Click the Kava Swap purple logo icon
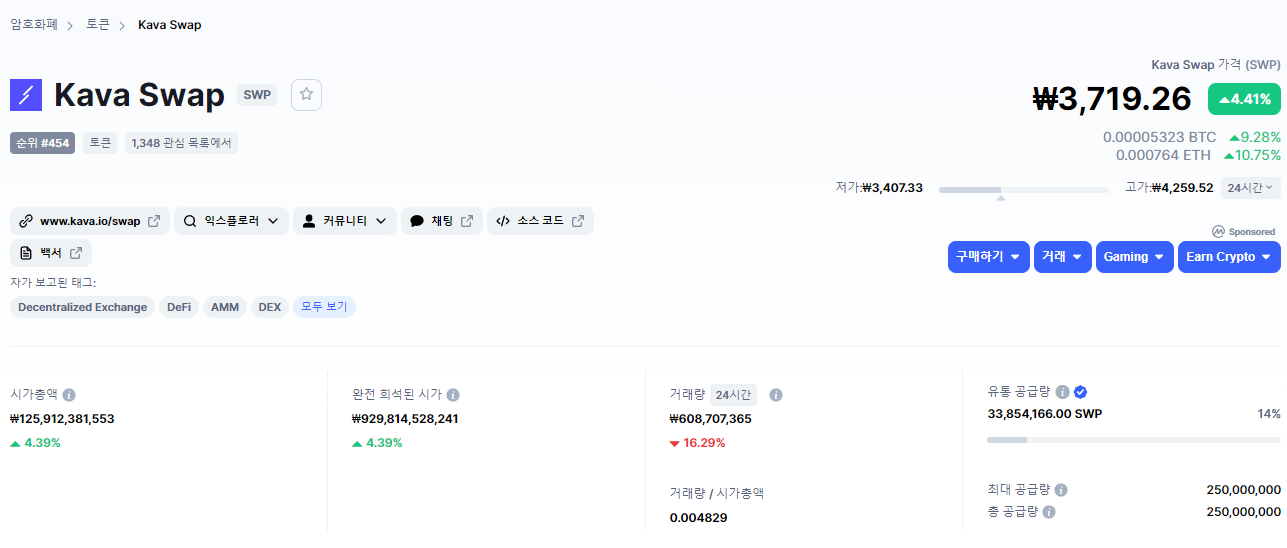 point(26,95)
